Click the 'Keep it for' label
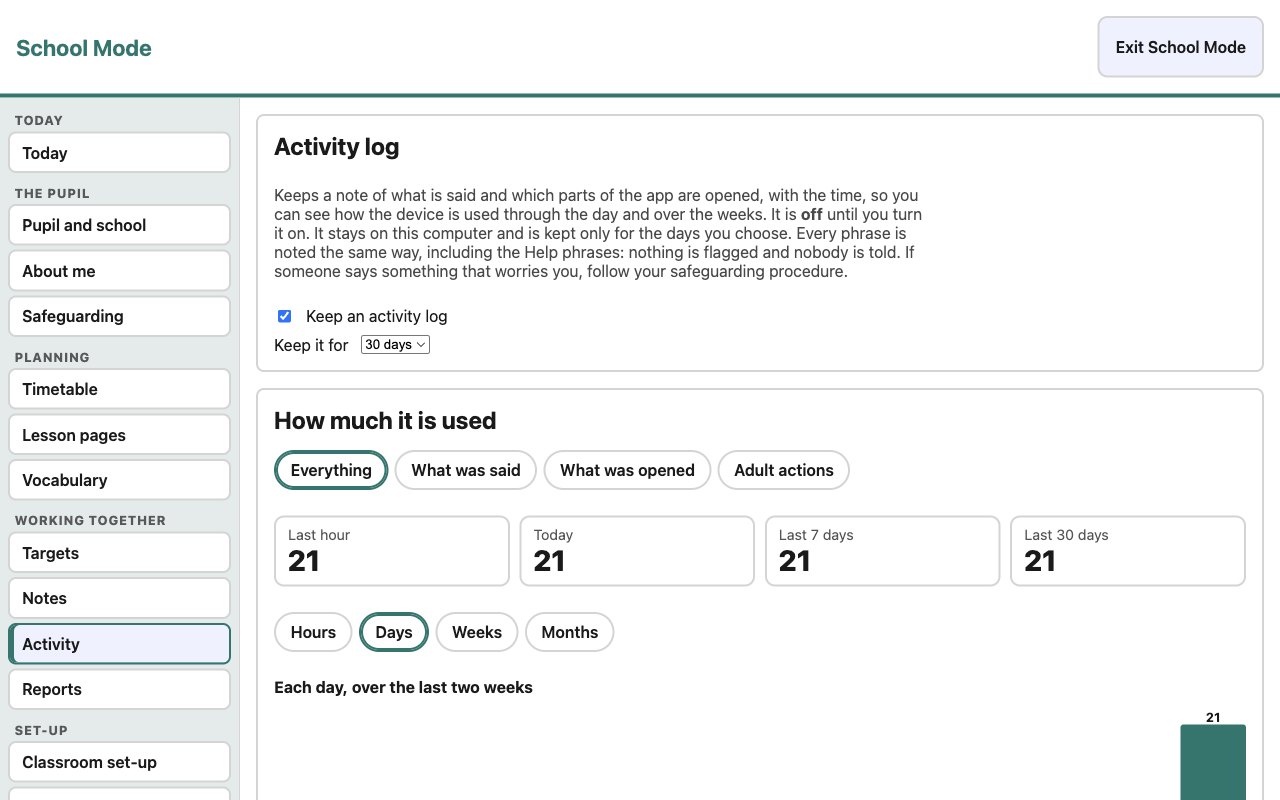 coord(311,345)
